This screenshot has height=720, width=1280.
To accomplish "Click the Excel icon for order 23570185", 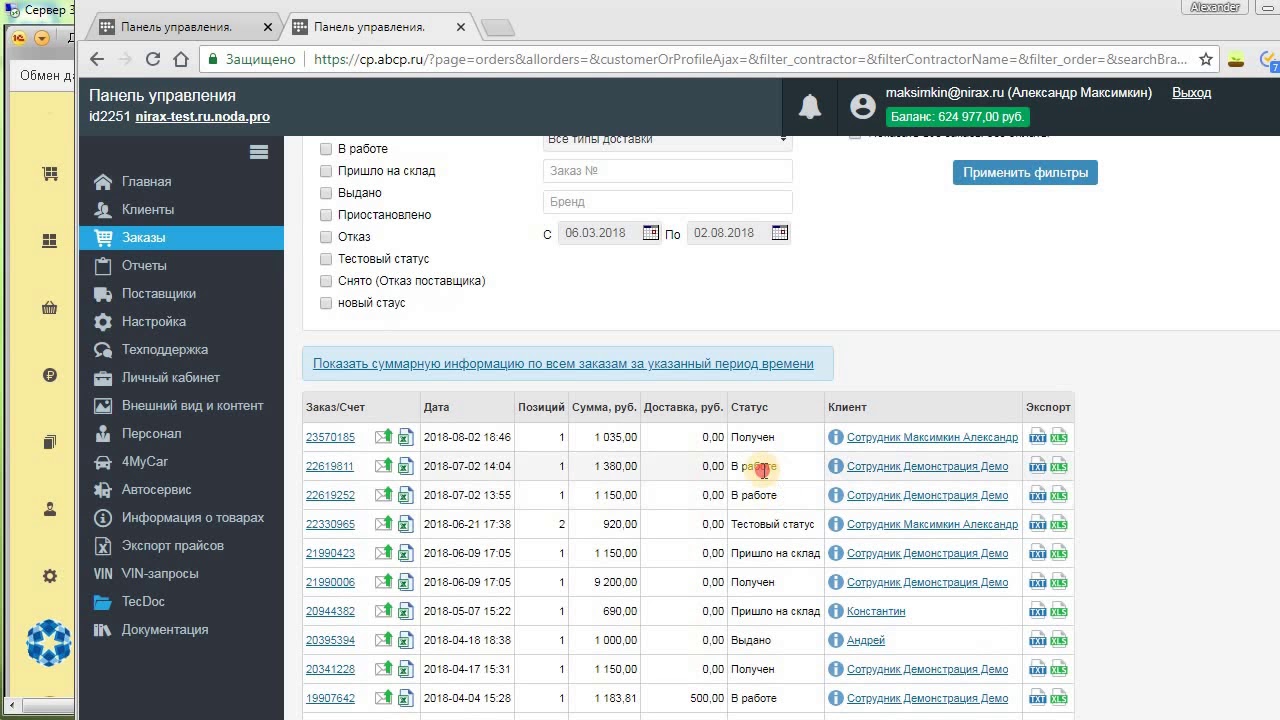I will pyautogui.click(x=405, y=437).
